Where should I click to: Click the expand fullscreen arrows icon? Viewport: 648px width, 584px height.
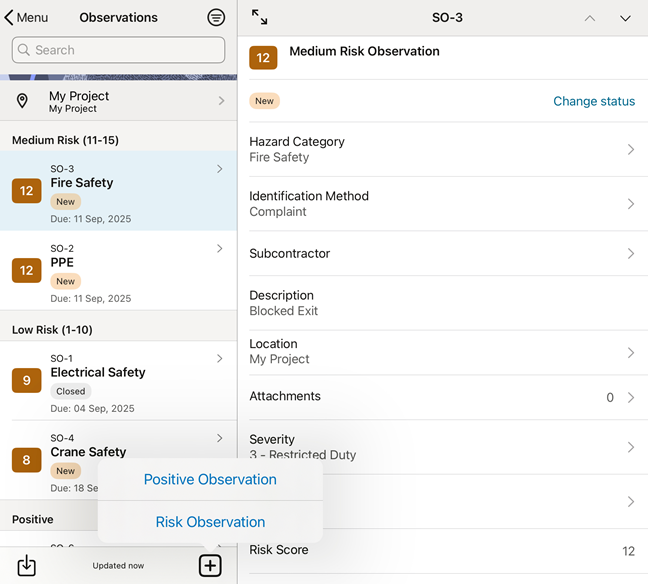coord(260,17)
